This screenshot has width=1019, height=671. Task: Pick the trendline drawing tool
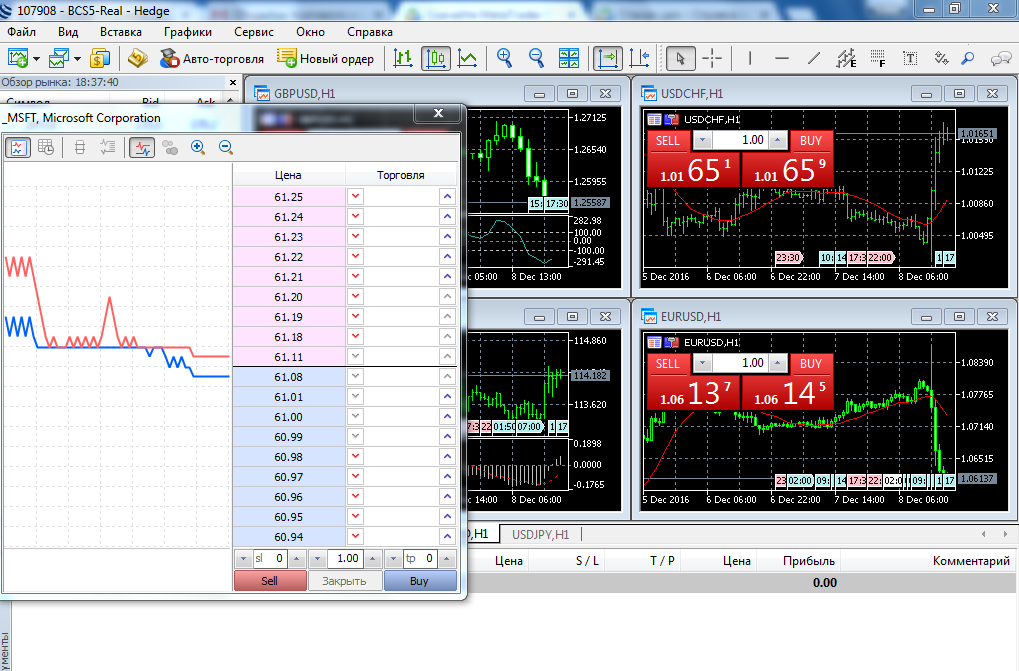pyautogui.click(x=814, y=58)
